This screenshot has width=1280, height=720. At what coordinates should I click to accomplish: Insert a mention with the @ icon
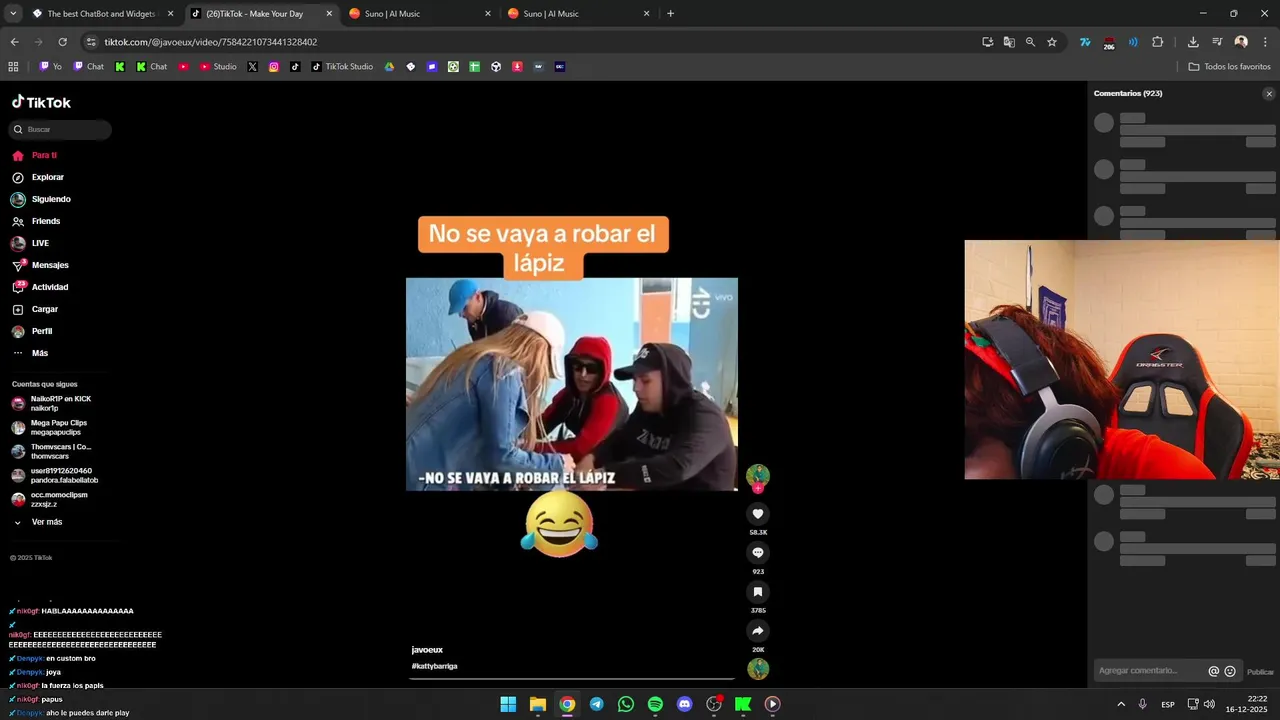1214,672
